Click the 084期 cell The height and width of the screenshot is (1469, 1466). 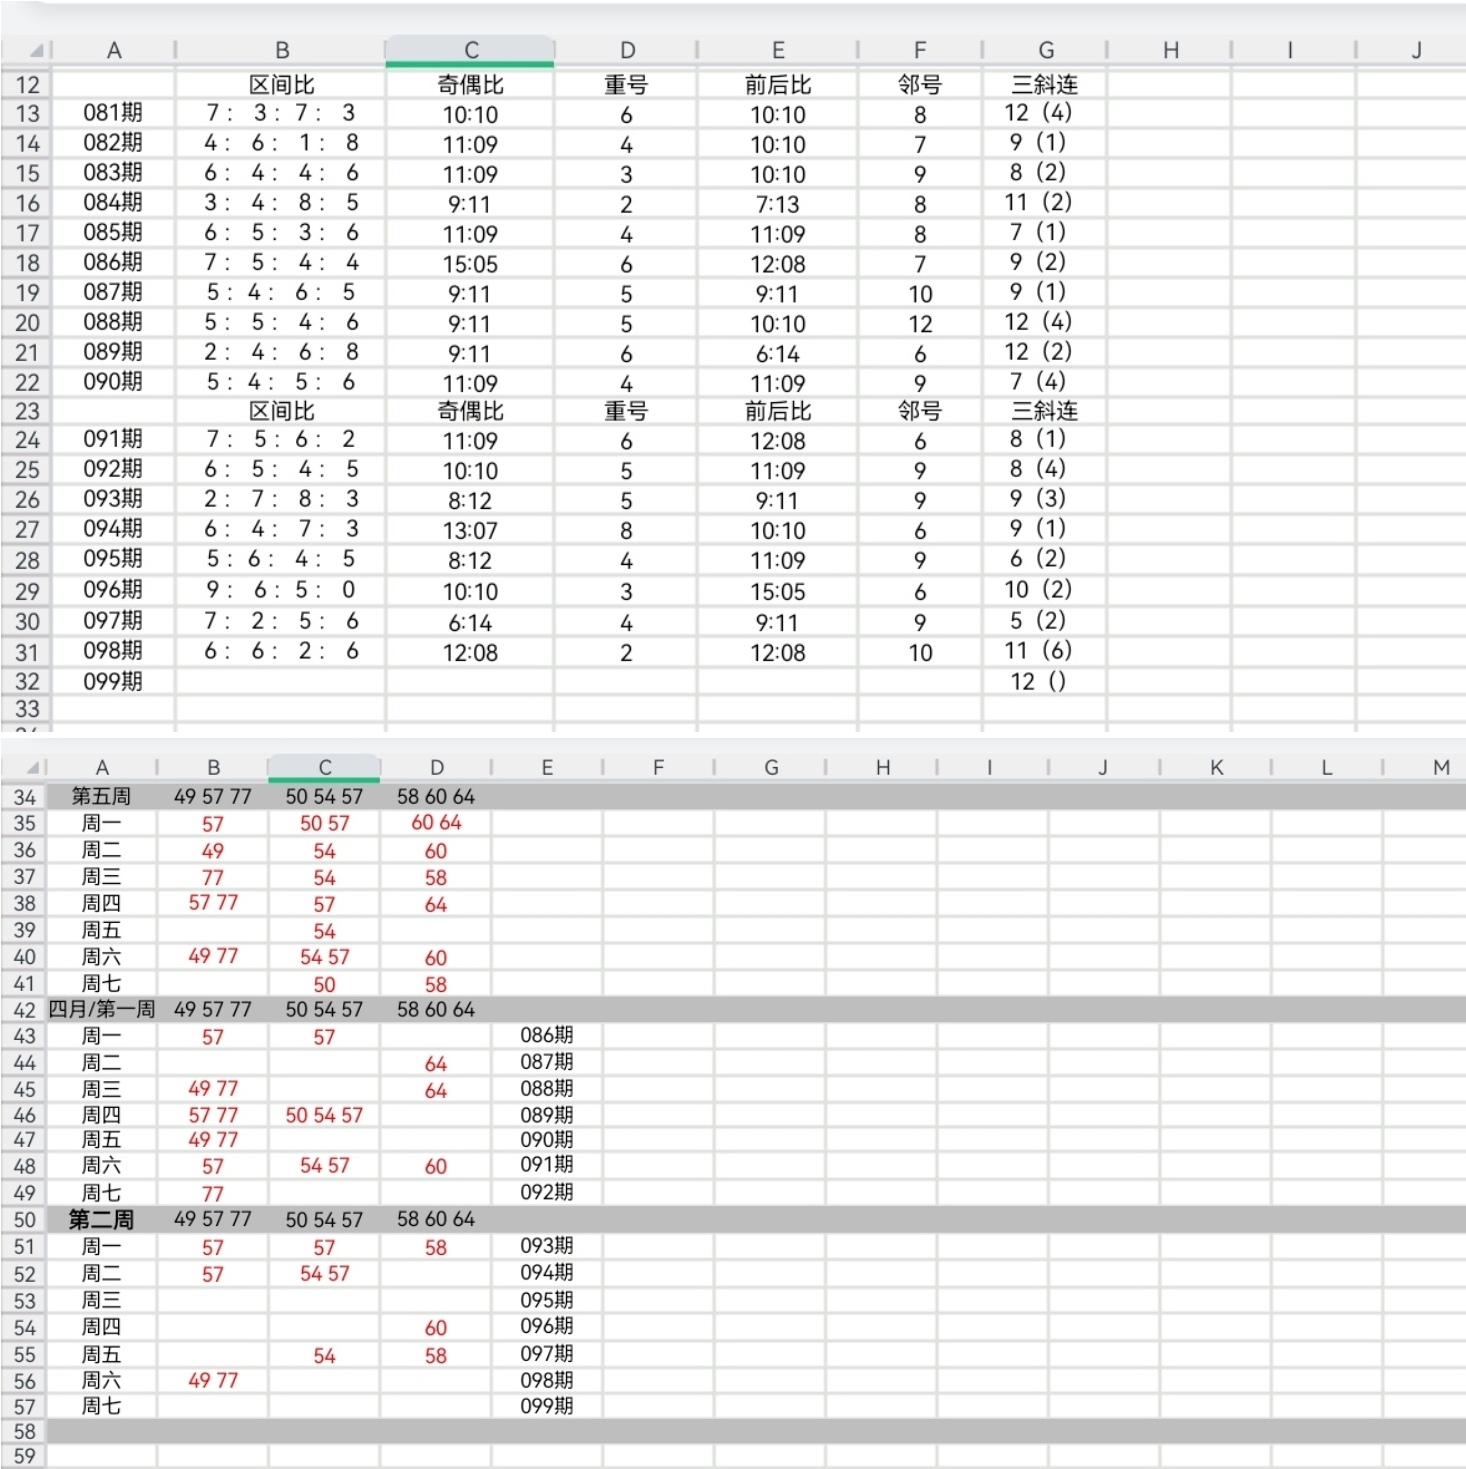tap(113, 203)
